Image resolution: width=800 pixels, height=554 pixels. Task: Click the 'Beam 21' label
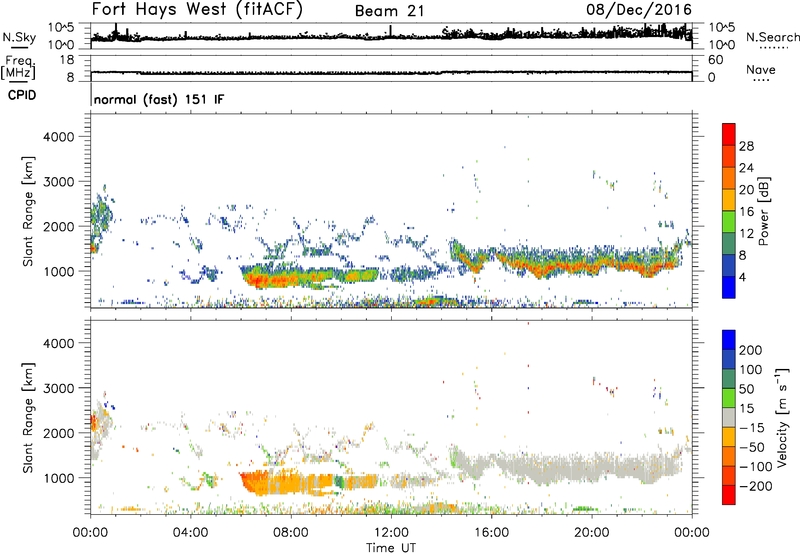[x=389, y=11]
